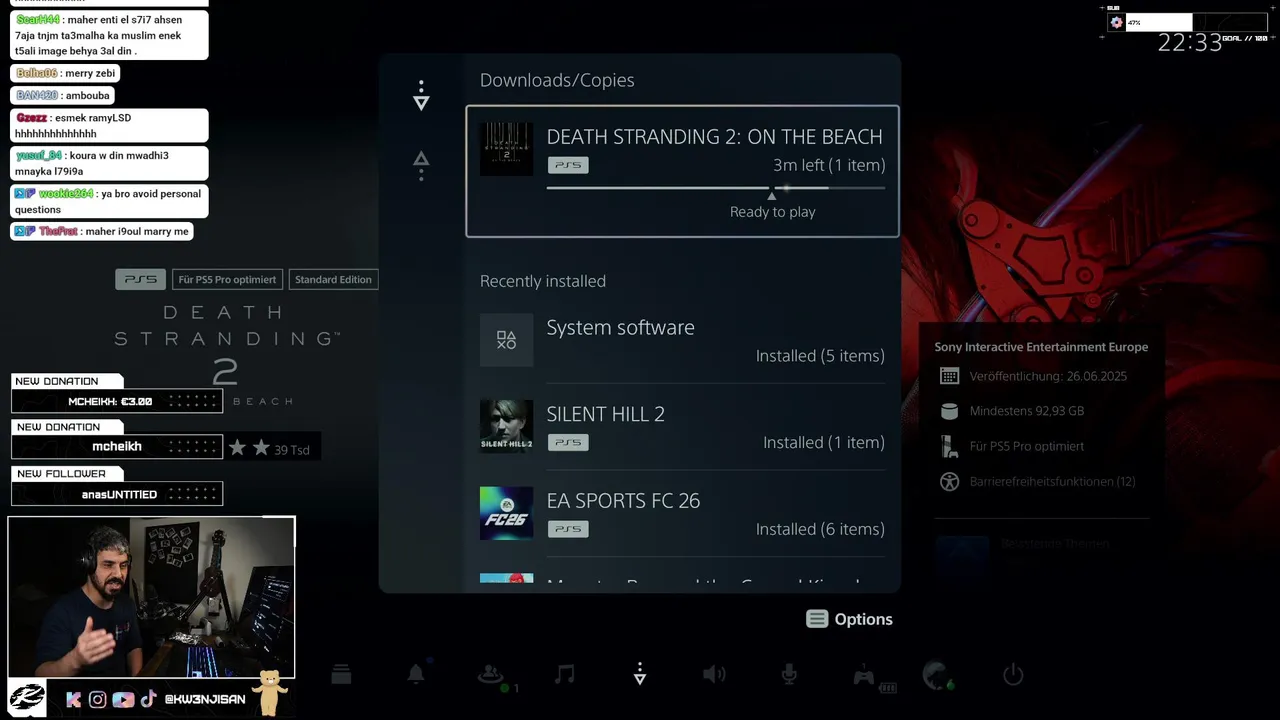This screenshot has width=1280, height=720.
Task: Click 'Veröffentlichung: 26.06.2025' text
Action: (x=1048, y=376)
